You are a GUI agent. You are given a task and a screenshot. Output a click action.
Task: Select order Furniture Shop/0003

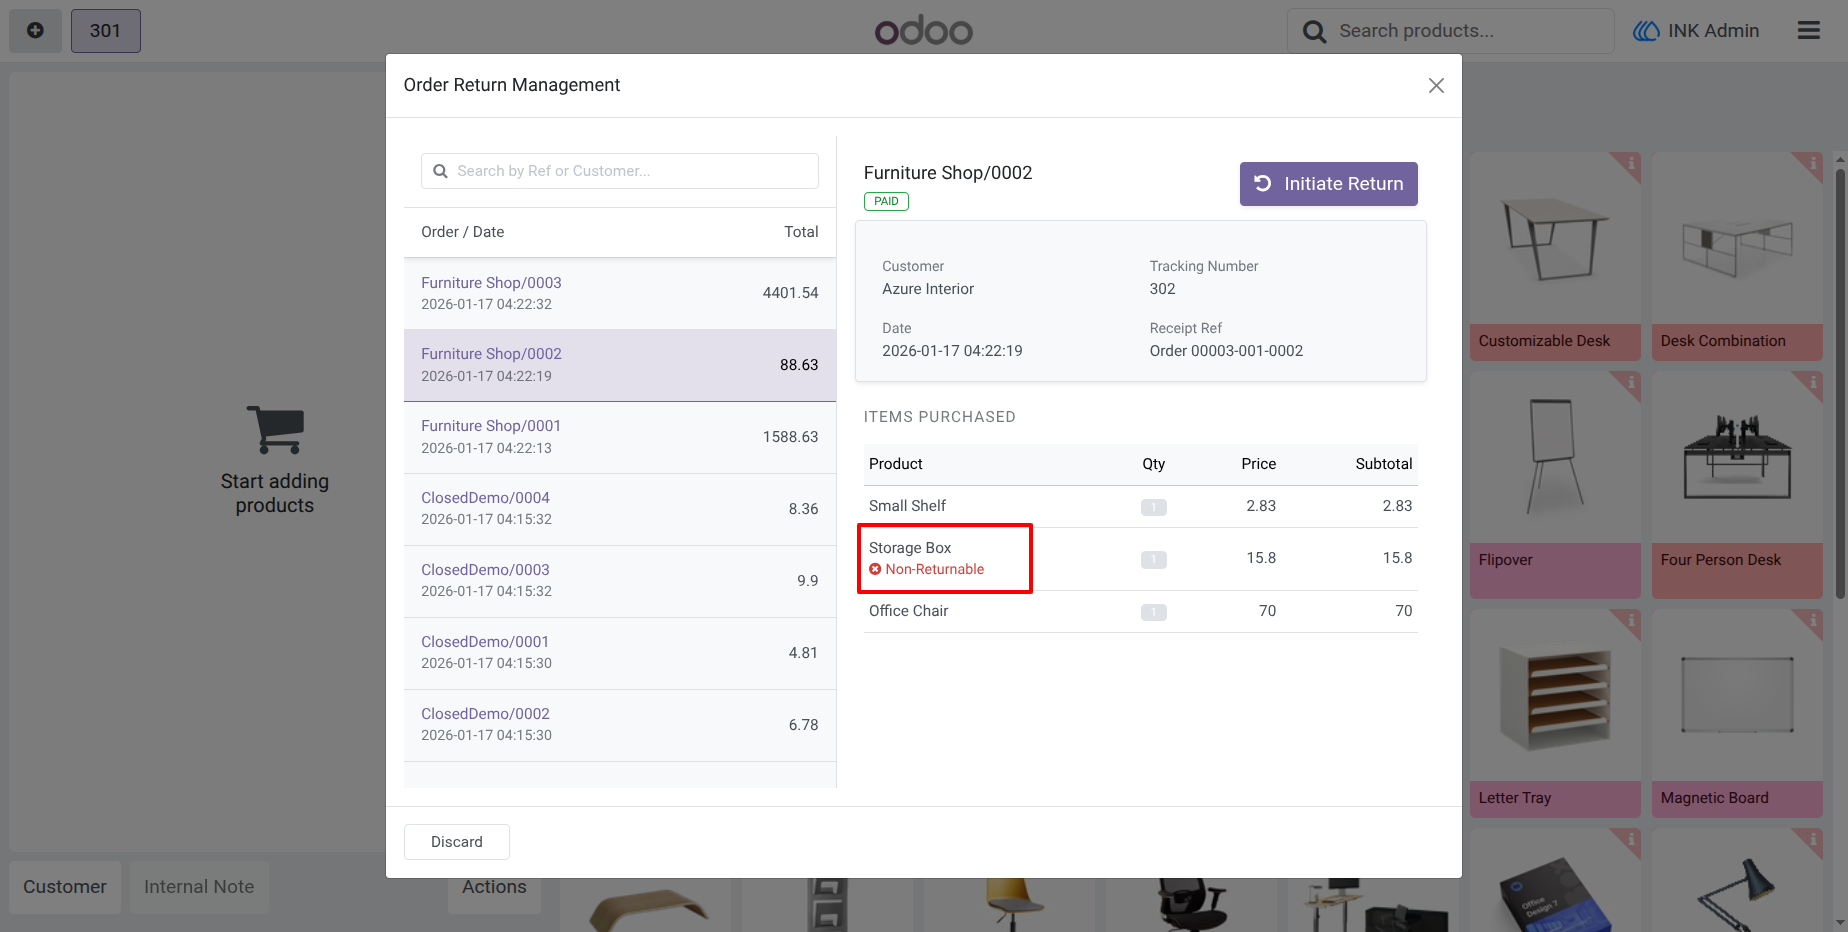pyautogui.click(x=620, y=294)
